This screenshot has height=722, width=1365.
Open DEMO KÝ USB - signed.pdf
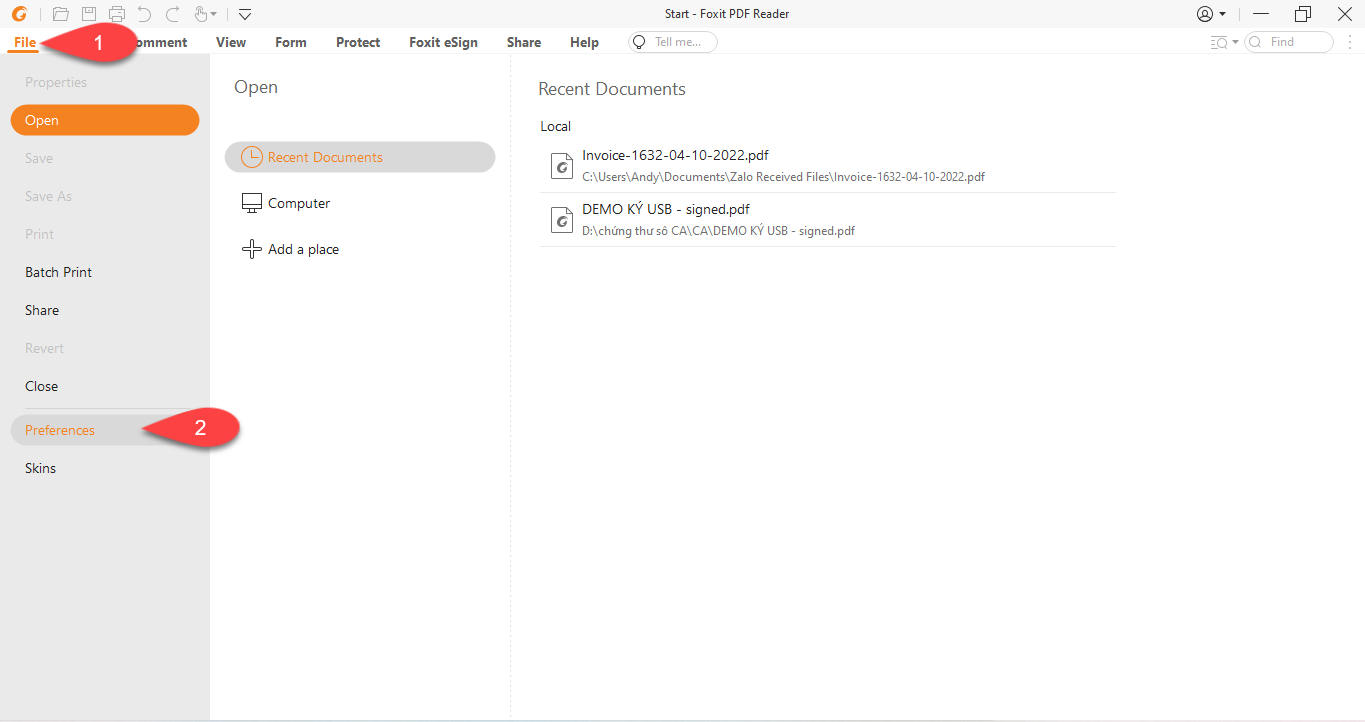tap(828, 219)
